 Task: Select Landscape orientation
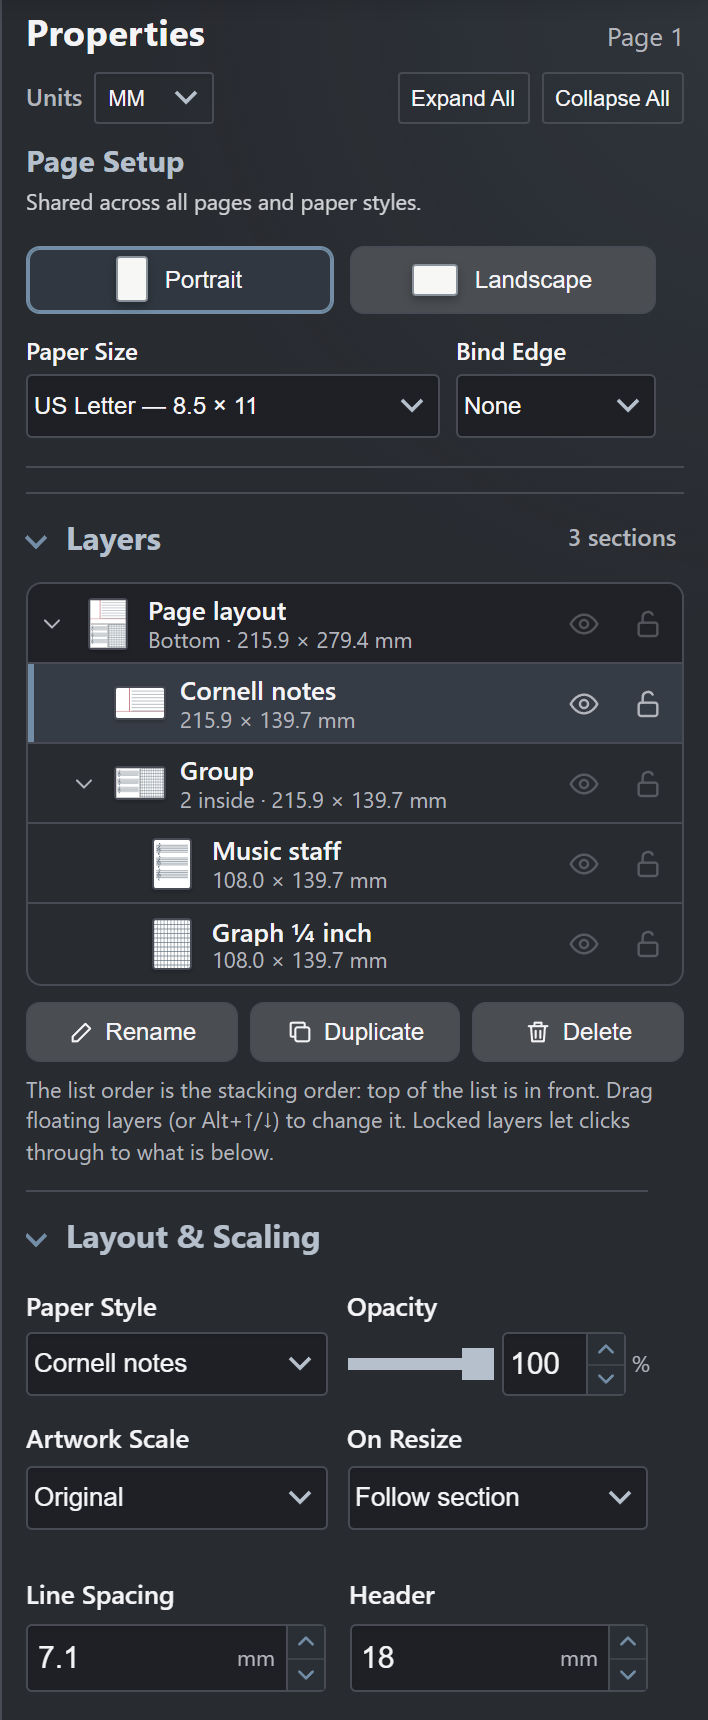click(503, 280)
